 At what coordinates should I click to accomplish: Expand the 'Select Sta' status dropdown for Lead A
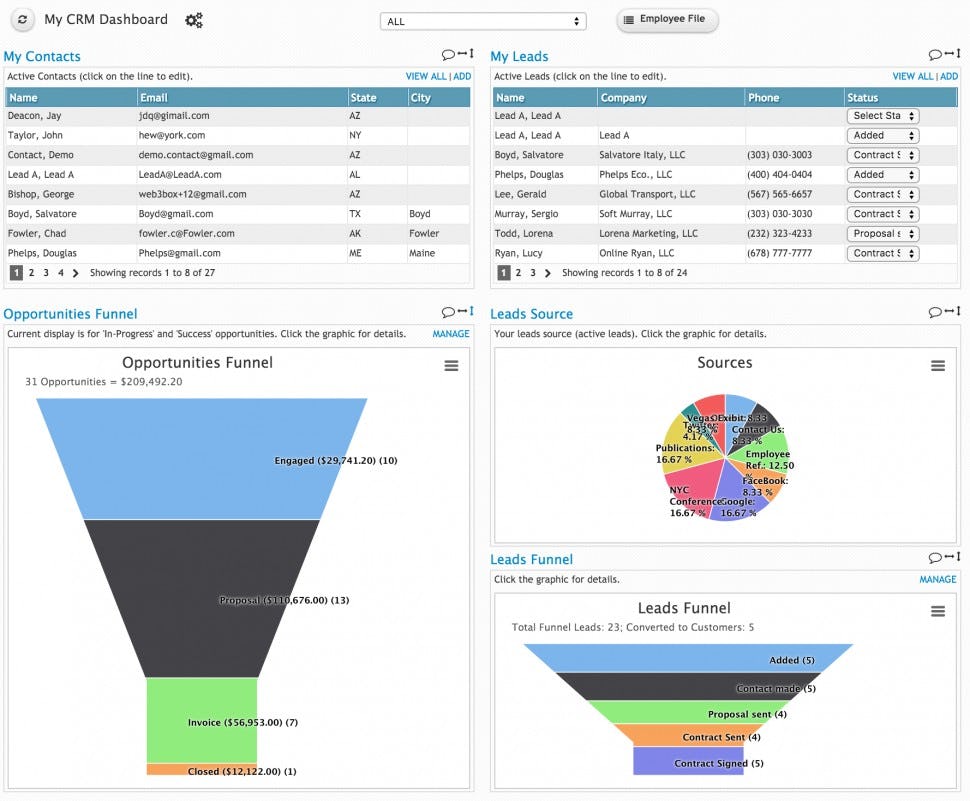[x=882, y=116]
